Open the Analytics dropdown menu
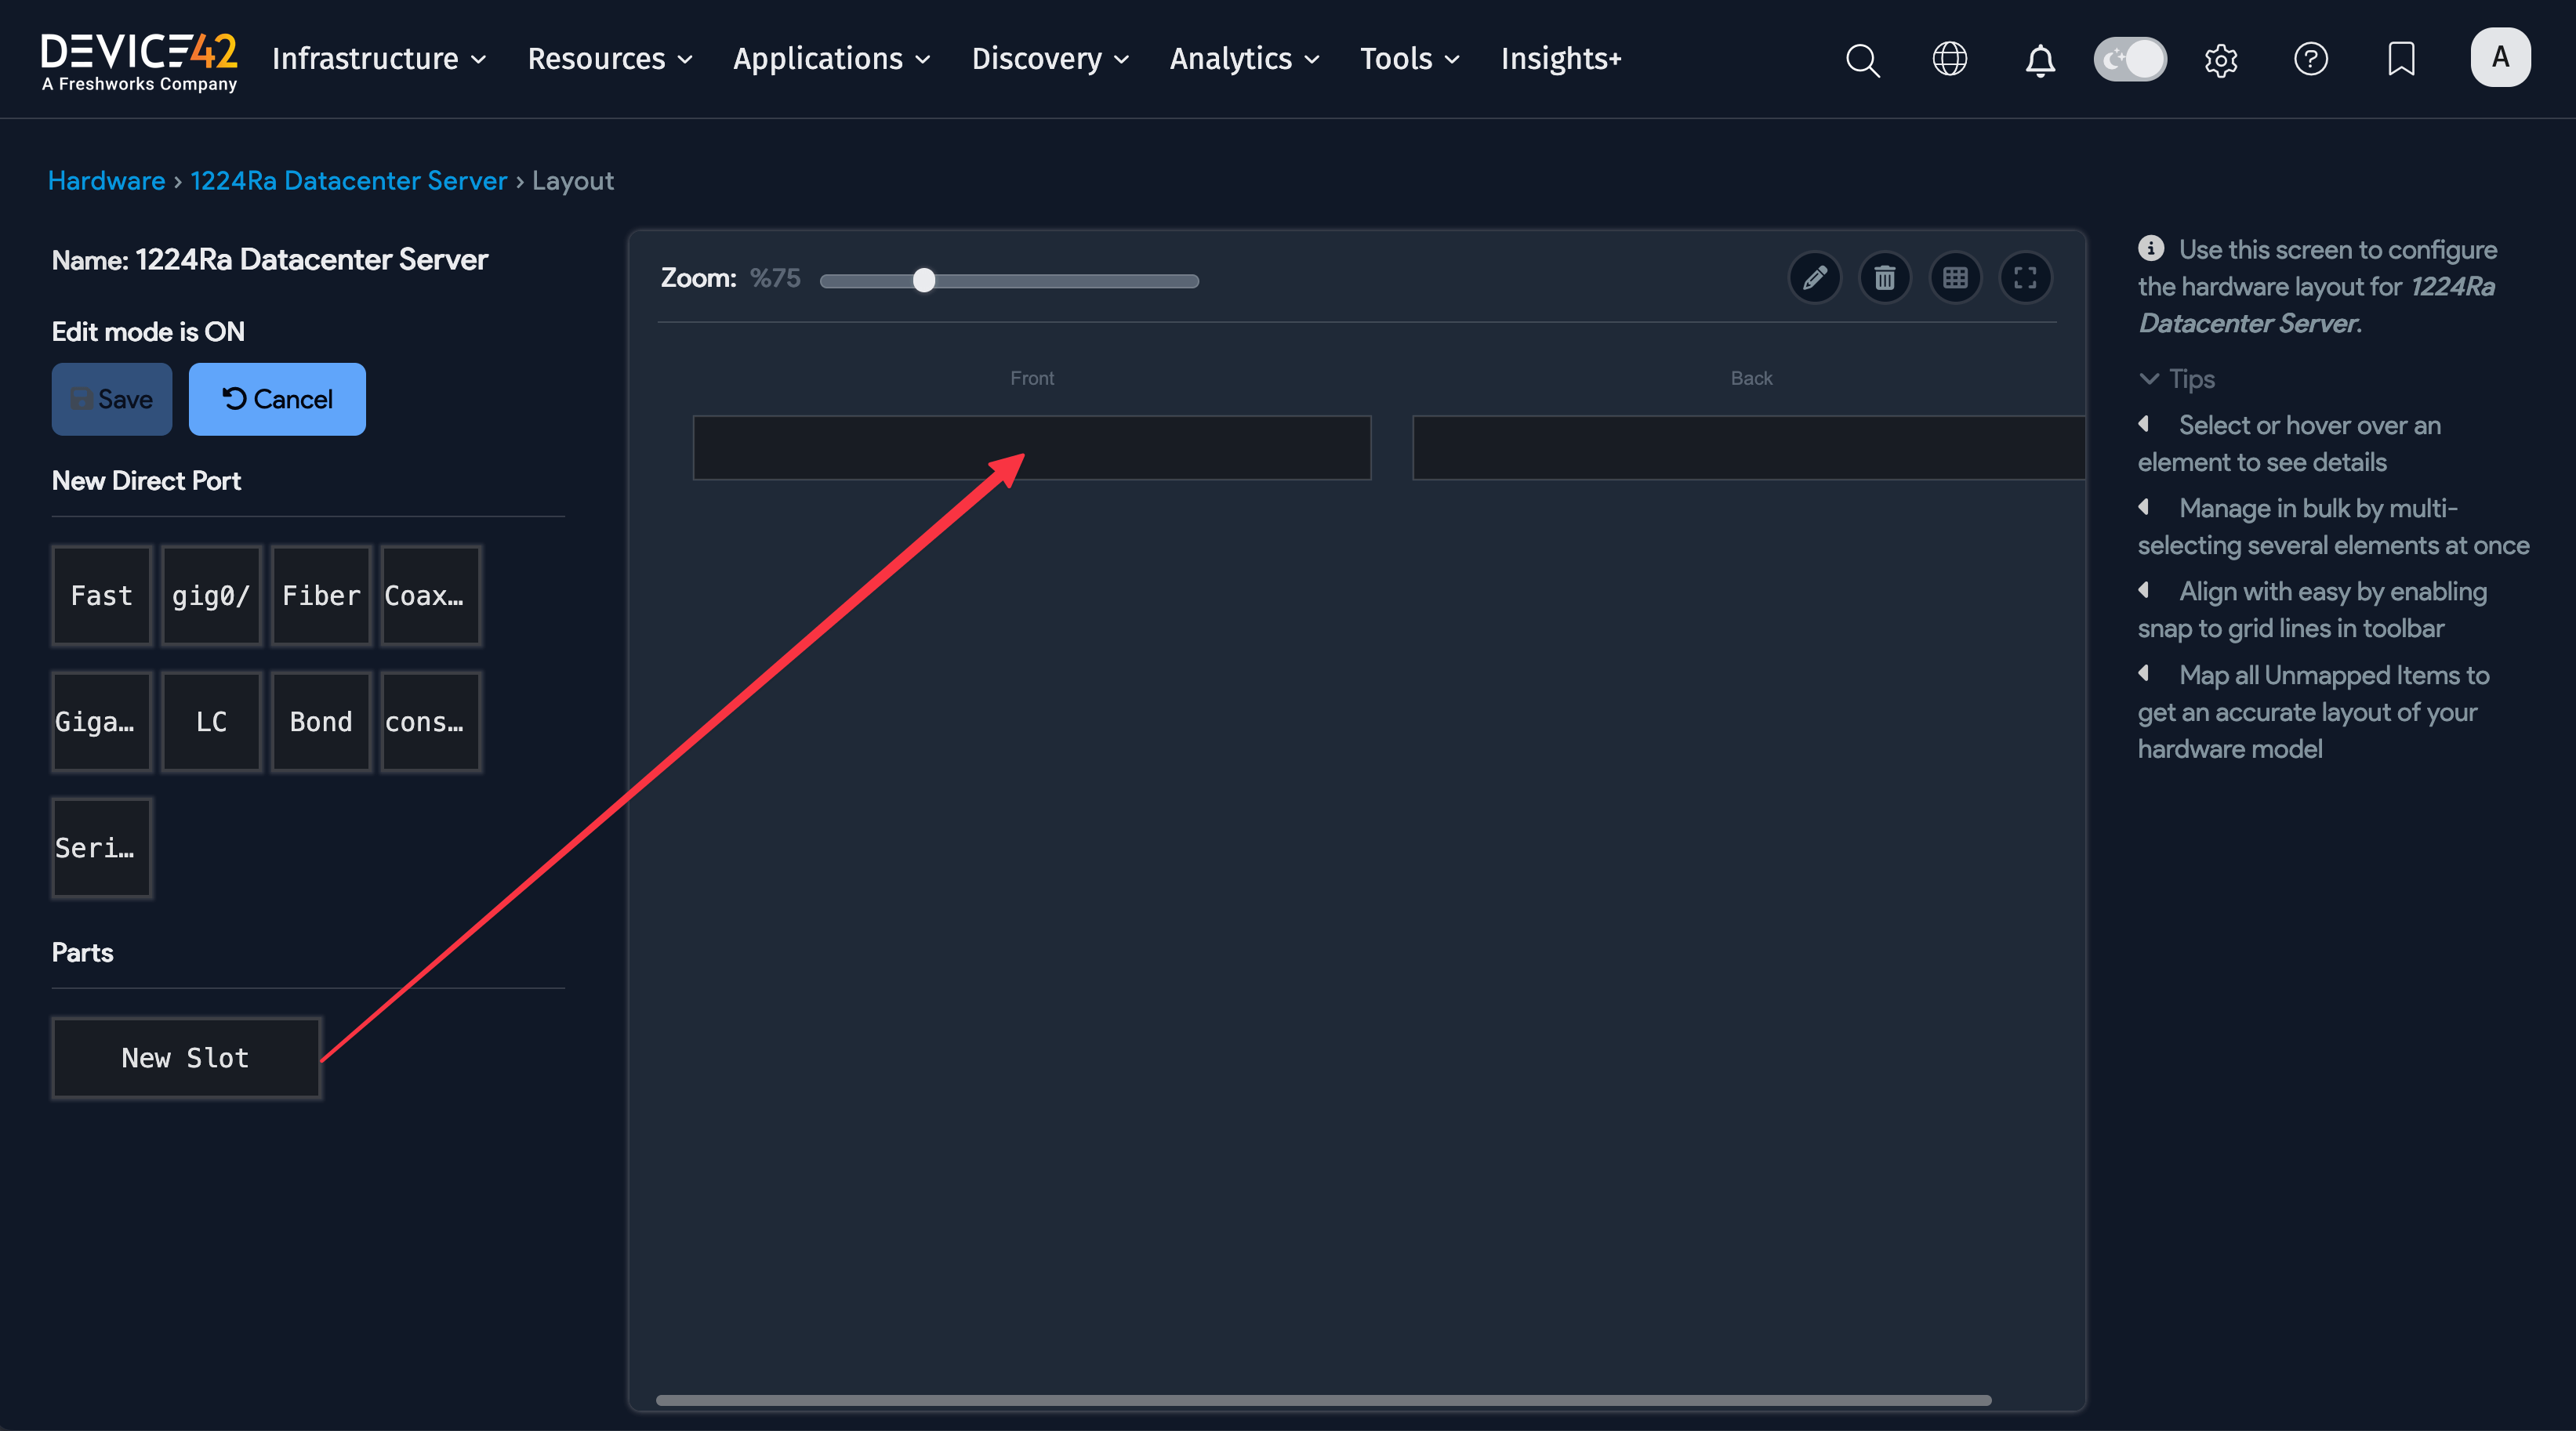This screenshot has height=1431, width=2576. tap(1244, 59)
